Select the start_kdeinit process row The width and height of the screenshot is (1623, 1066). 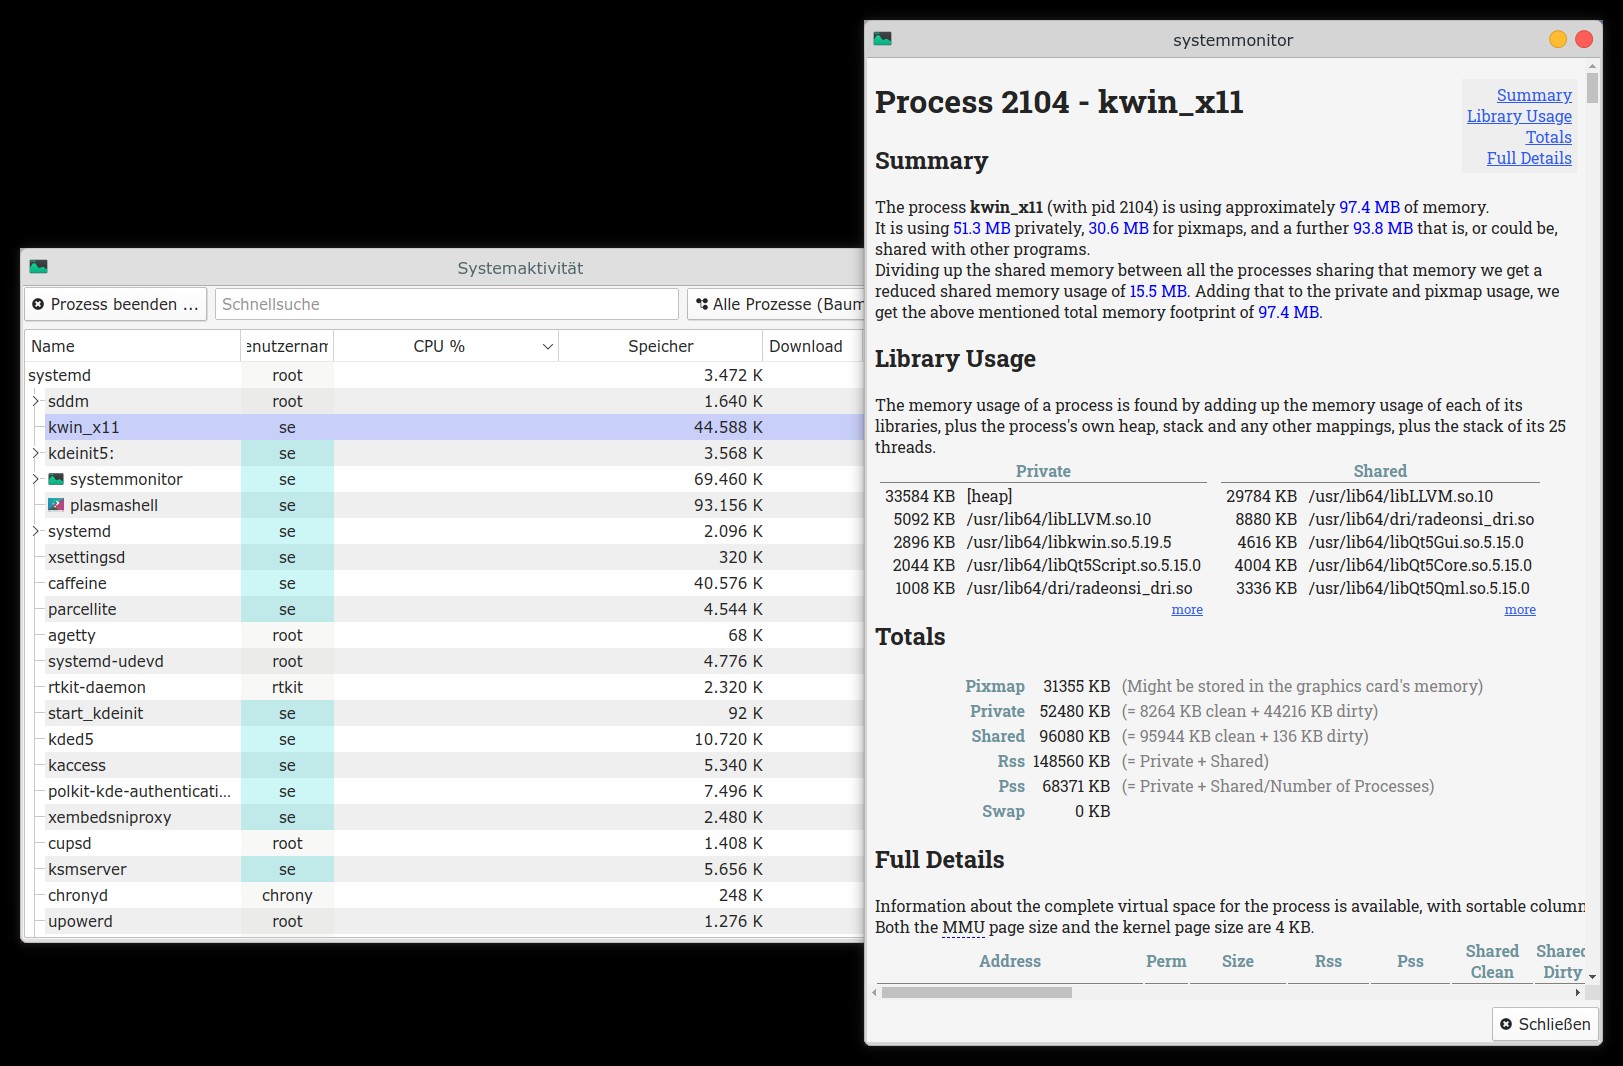443,713
